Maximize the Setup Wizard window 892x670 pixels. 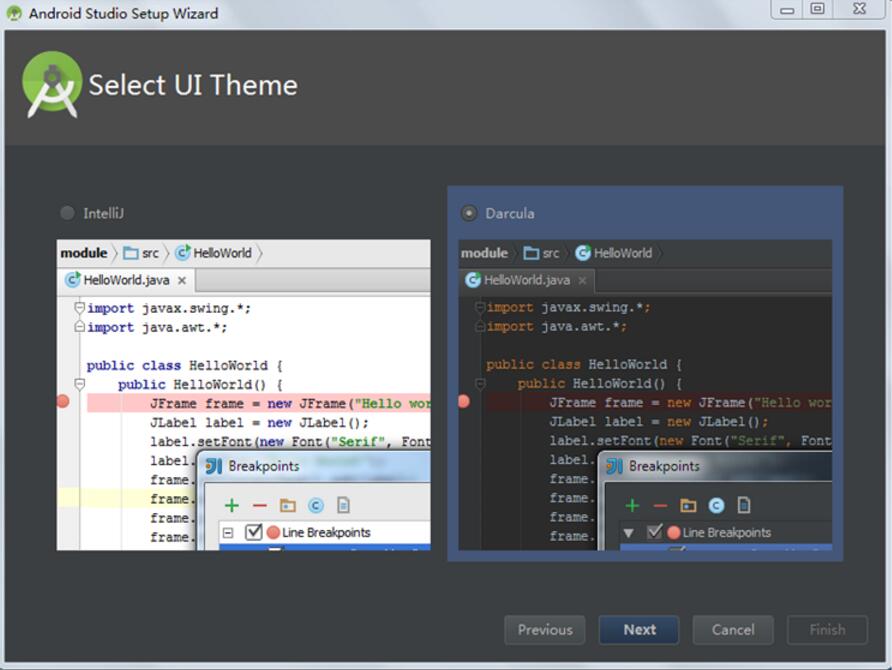pos(817,9)
